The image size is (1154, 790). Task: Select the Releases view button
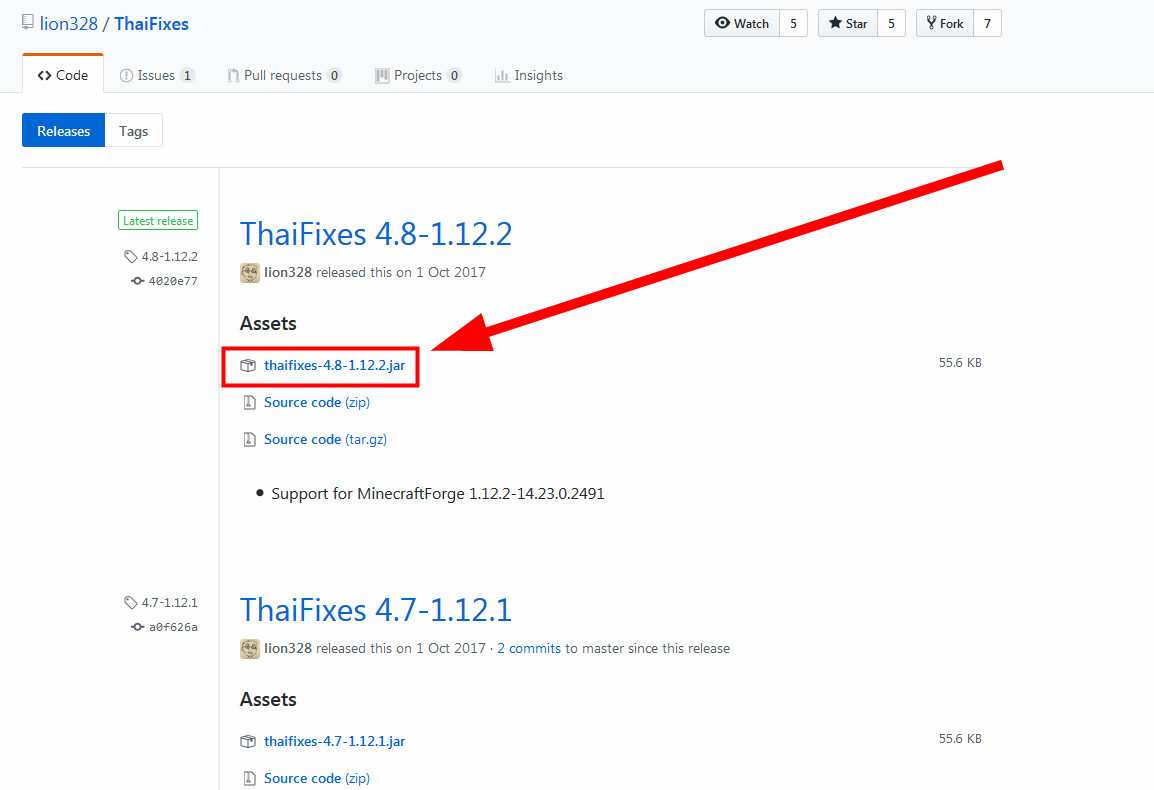click(x=63, y=131)
